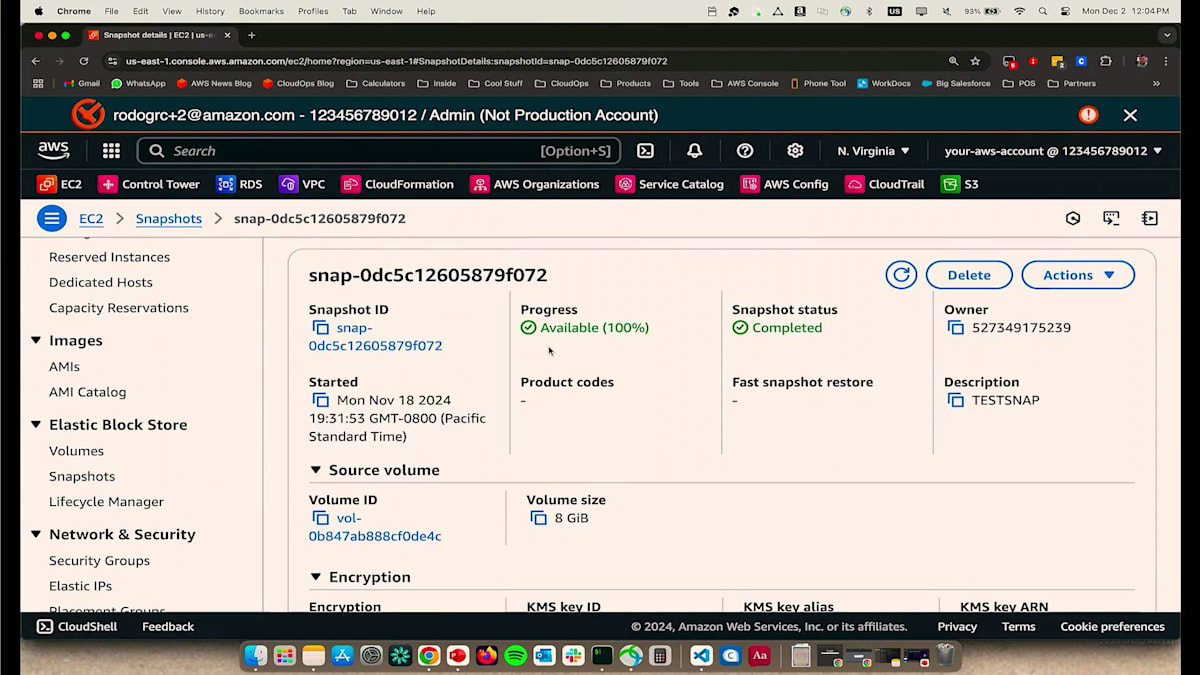
Task: Open EC2 favorite shortcut in the bar
Action: (59, 184)
